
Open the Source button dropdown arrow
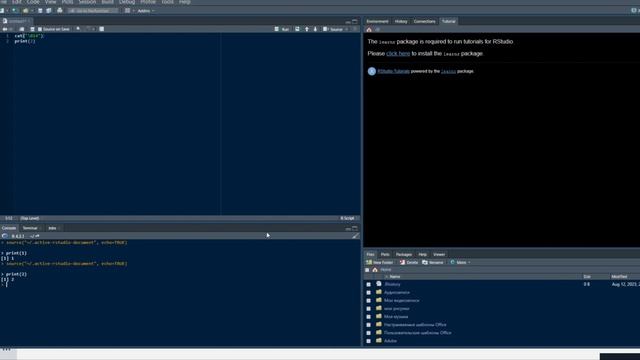347,29
